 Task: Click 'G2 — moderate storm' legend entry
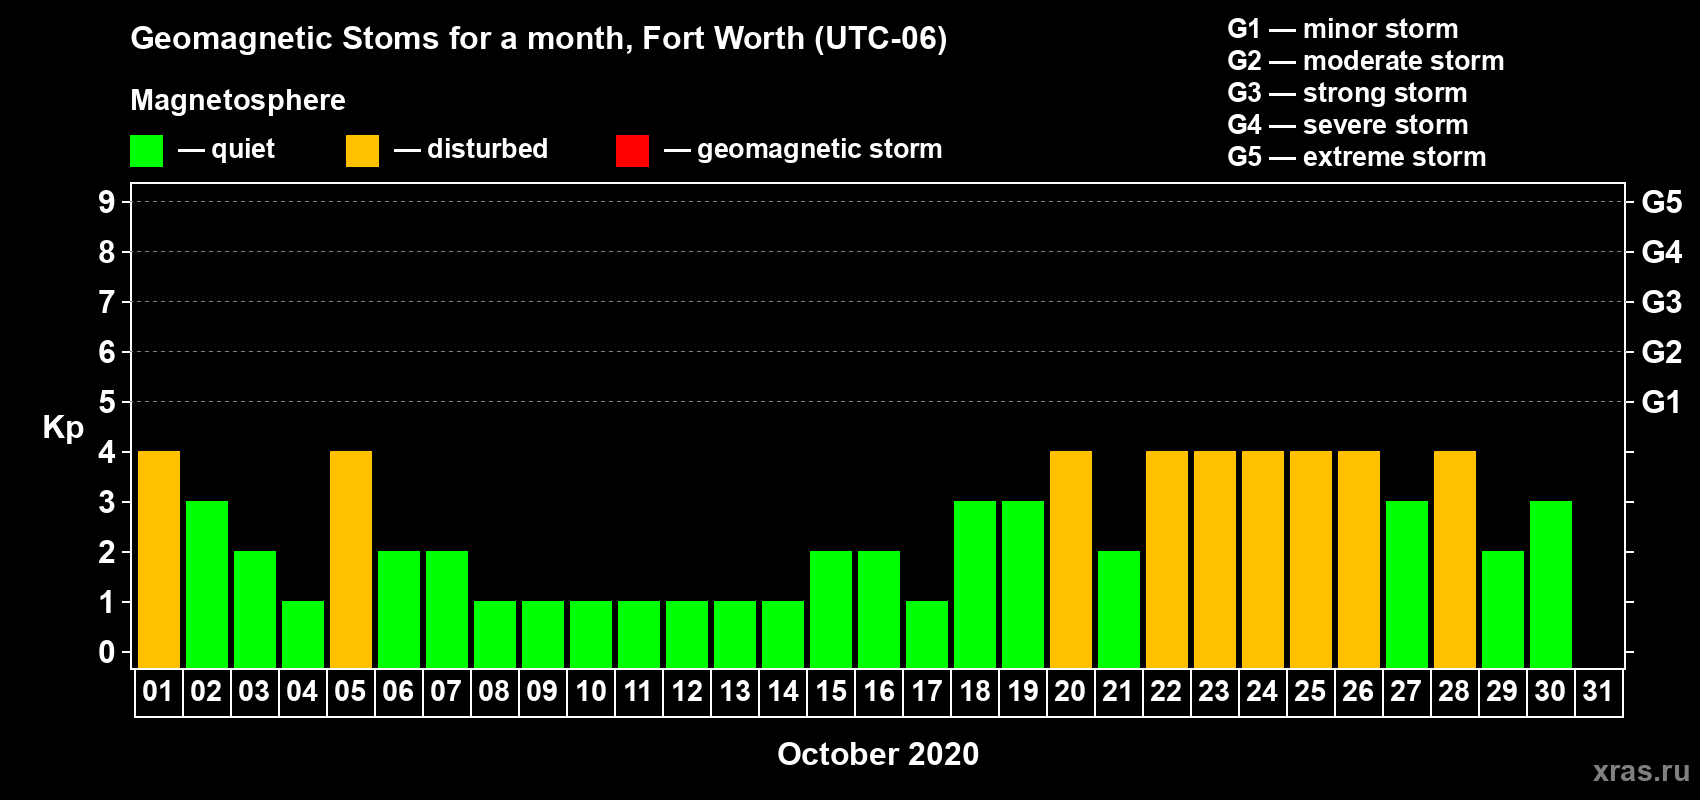click(1366, 61)
